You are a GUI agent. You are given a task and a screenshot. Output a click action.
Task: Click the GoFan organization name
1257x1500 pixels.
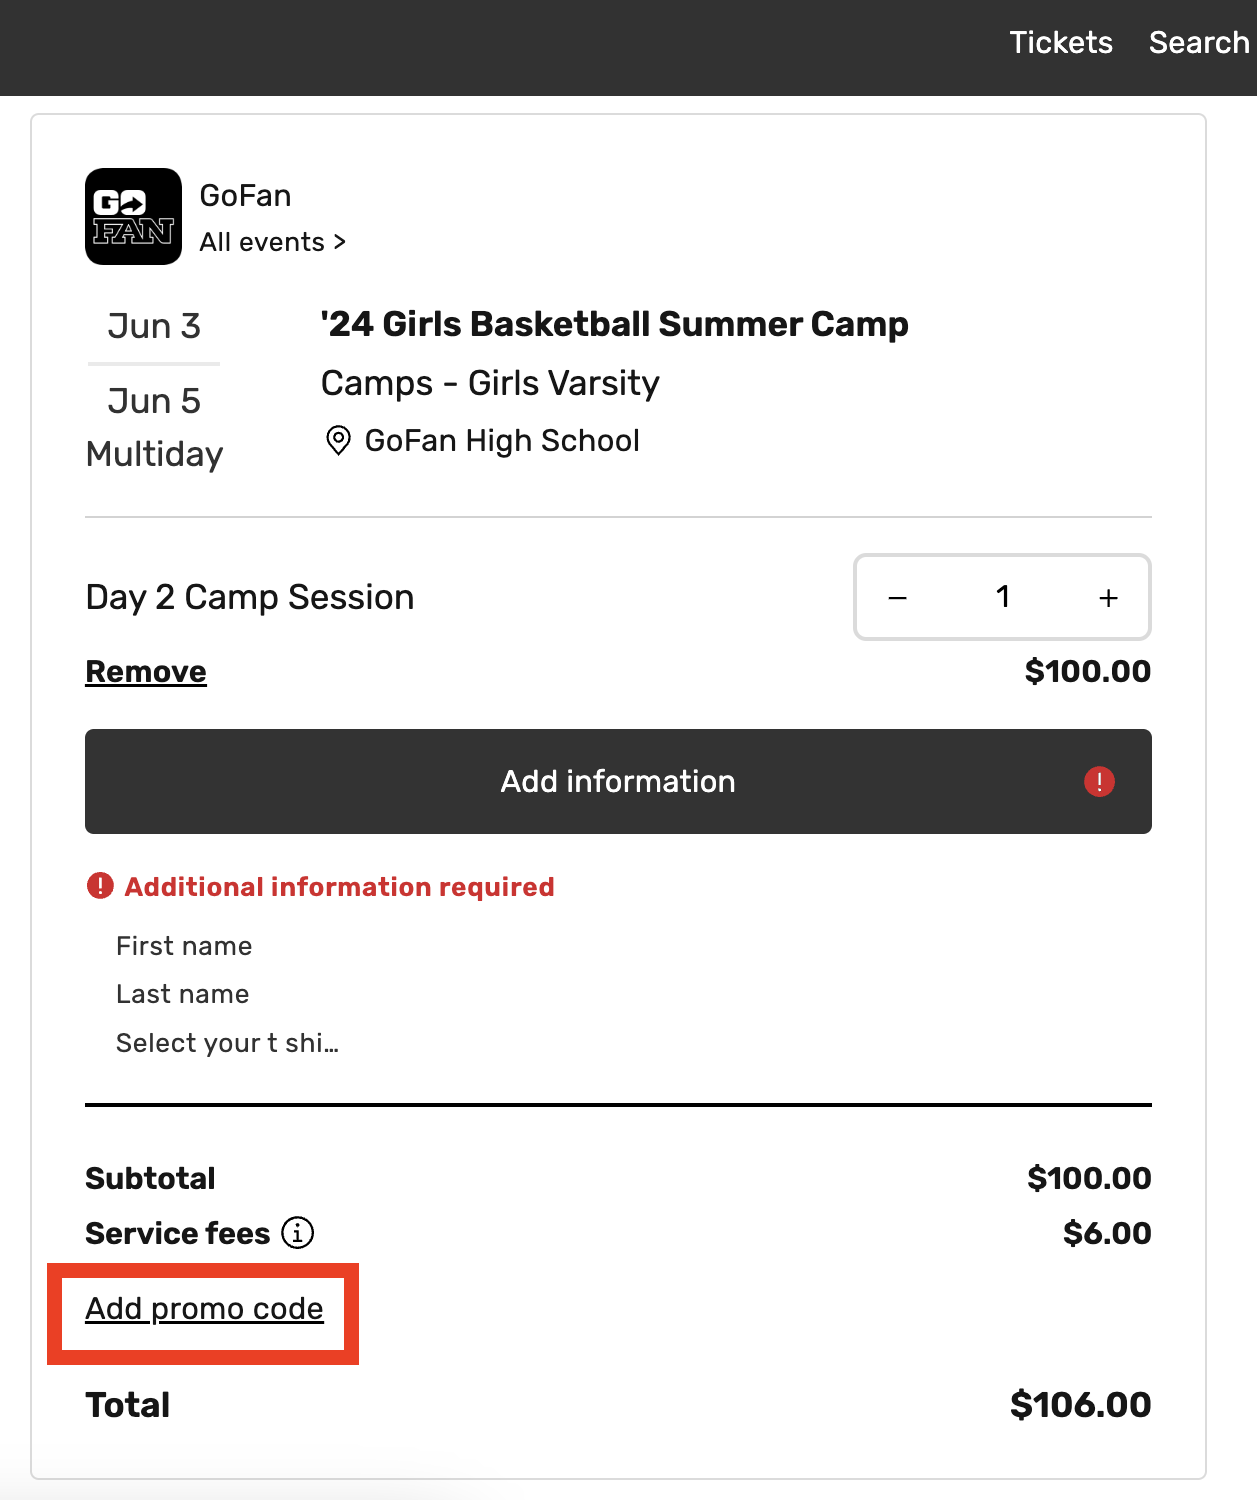click(245, 195)
